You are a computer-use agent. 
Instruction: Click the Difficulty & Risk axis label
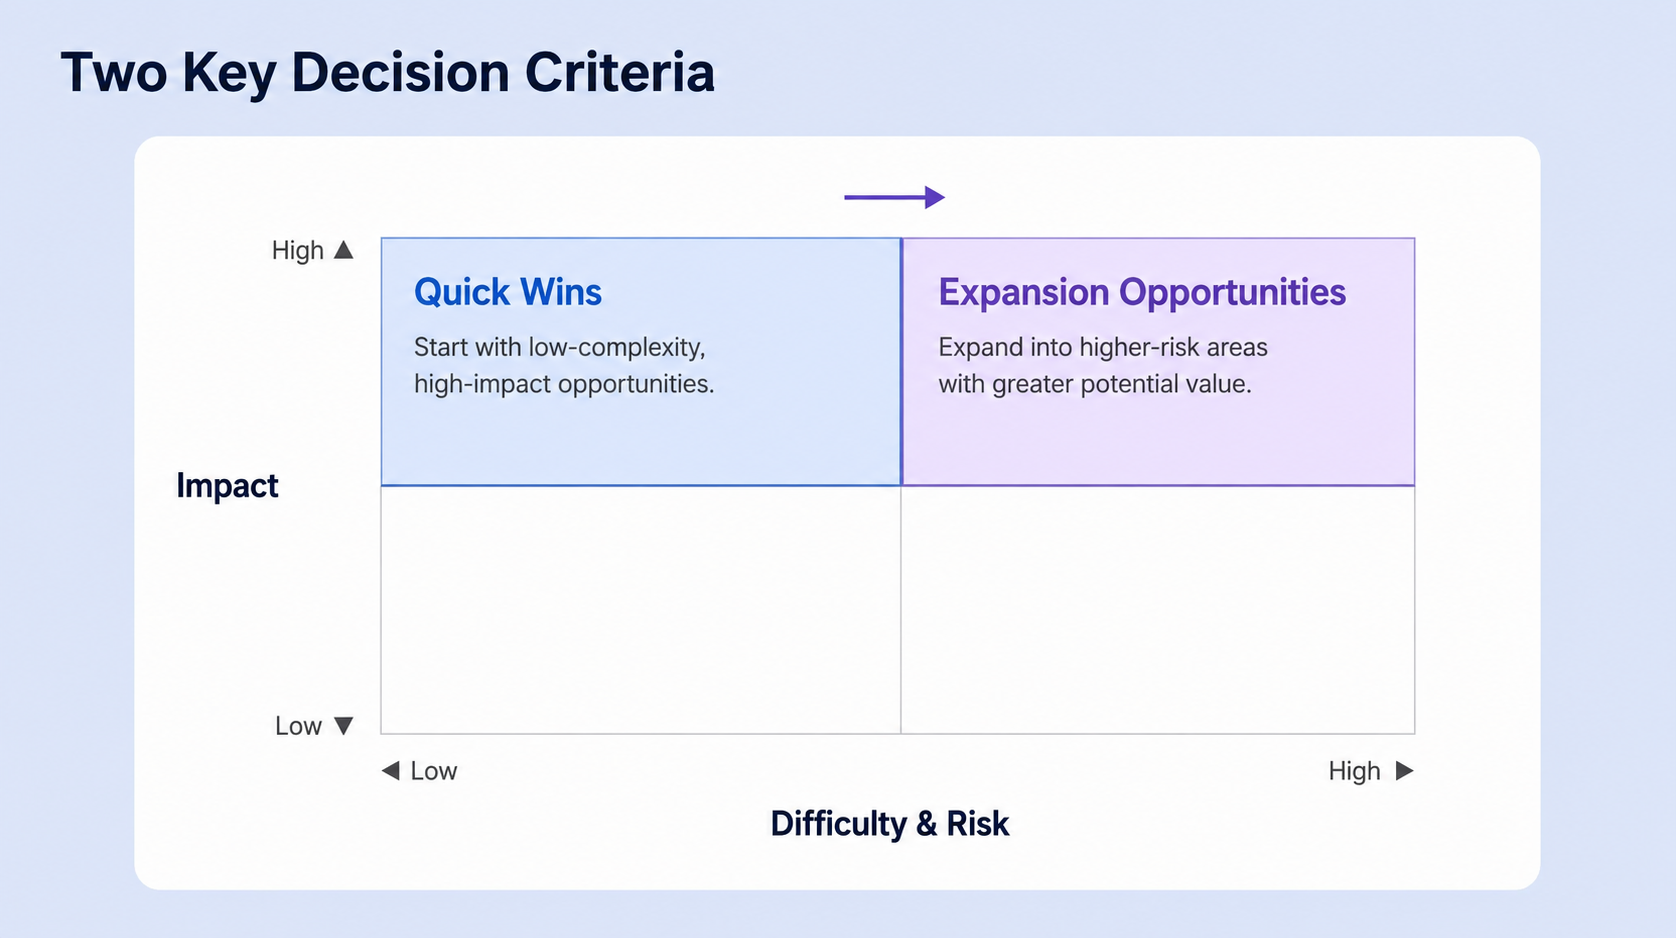pos(890,823)
